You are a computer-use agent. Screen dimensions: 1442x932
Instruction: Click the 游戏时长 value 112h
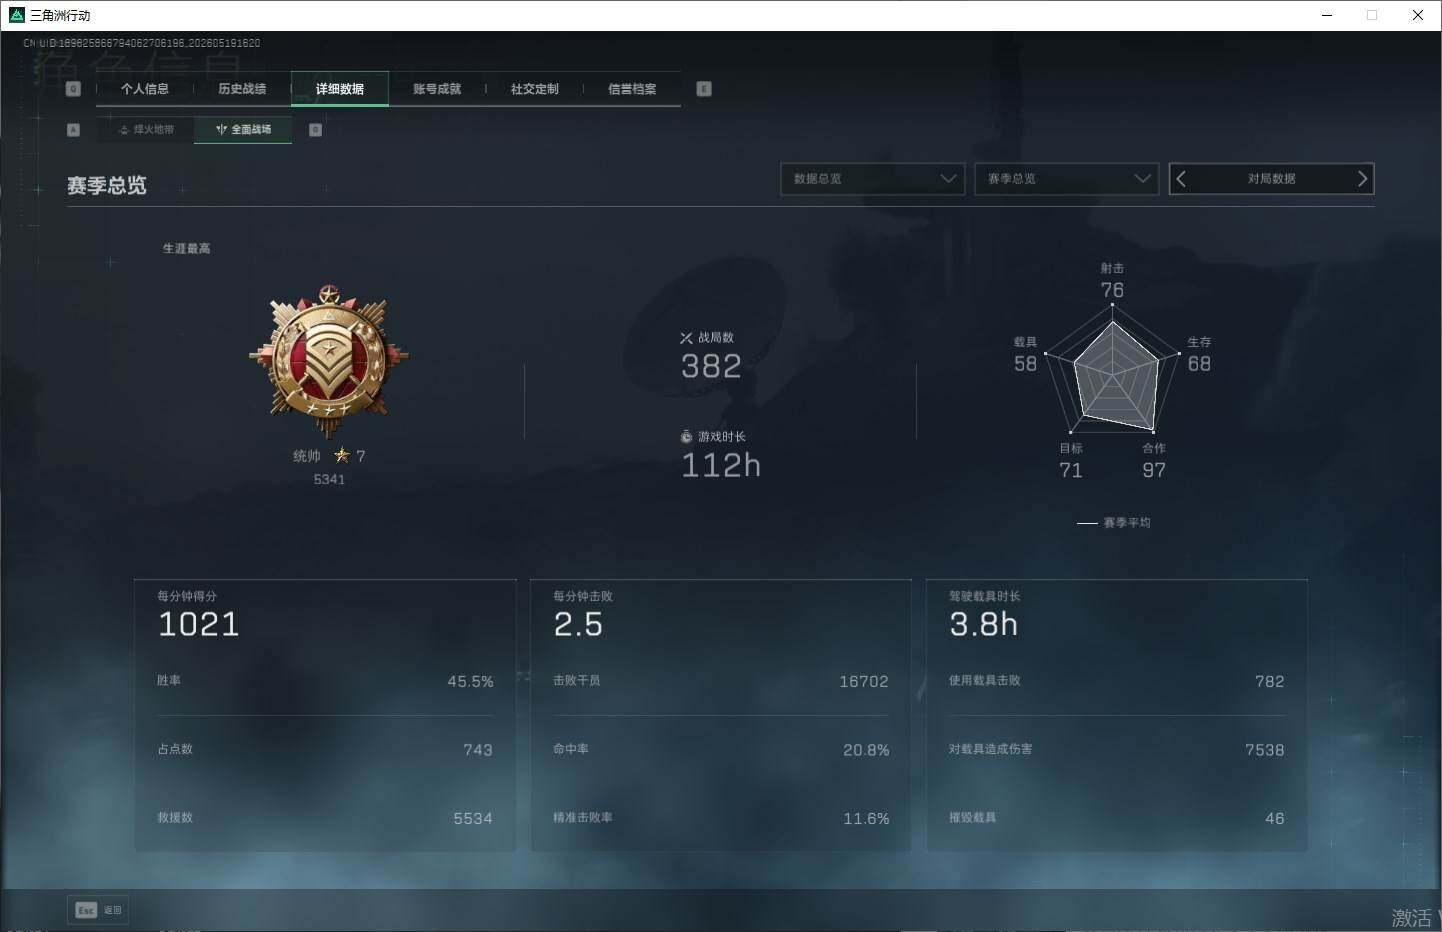pyautogui.click(x=721, y=465)
